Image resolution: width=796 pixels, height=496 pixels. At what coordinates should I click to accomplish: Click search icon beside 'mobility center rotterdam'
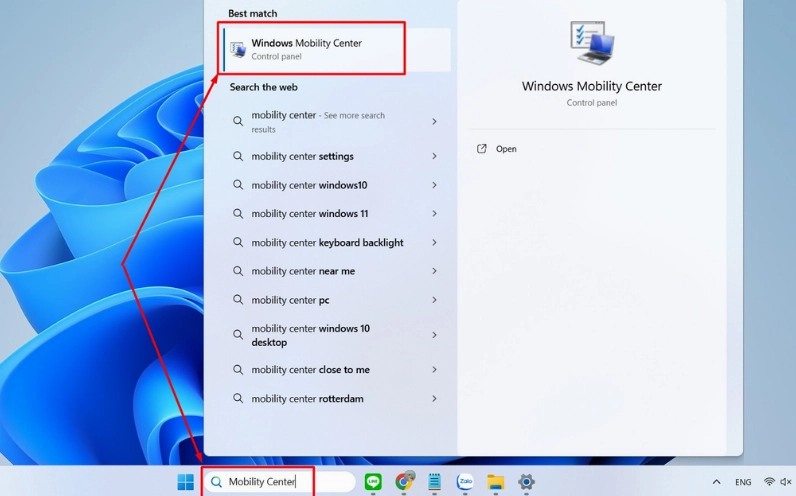point(238,399)
